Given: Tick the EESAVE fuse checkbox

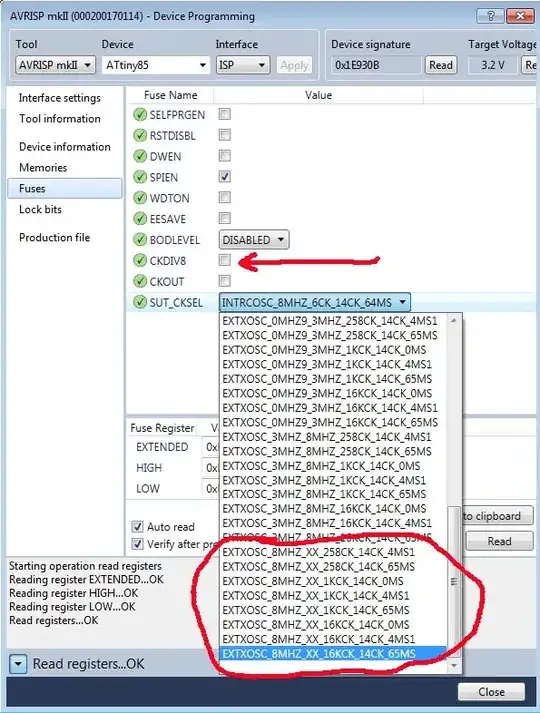Looking at the screenshot, I should pos(225,218).
